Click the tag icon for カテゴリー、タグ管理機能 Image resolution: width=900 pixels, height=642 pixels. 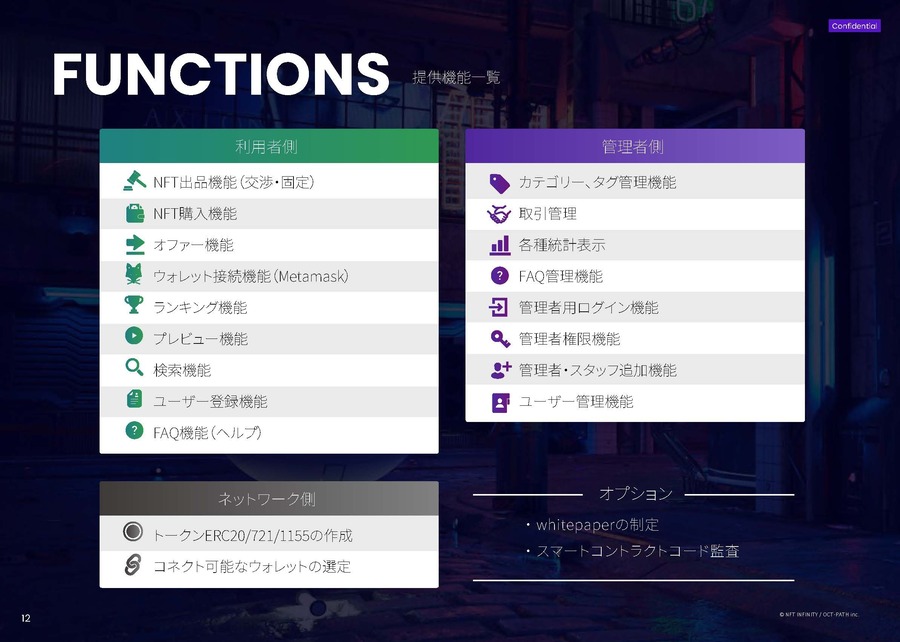[x=500, y=182]
